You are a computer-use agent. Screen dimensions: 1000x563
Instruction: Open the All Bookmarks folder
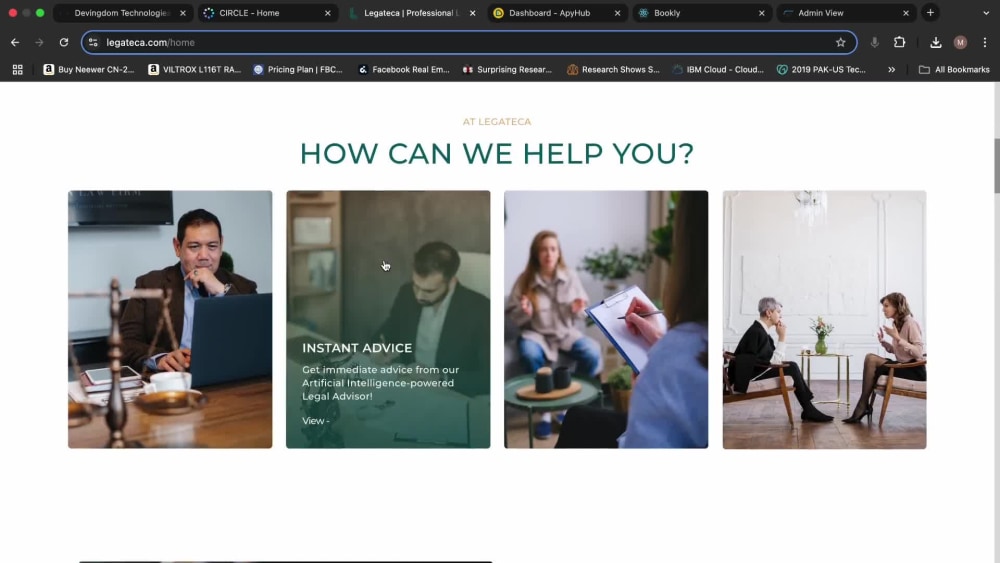tap(954, 69)
